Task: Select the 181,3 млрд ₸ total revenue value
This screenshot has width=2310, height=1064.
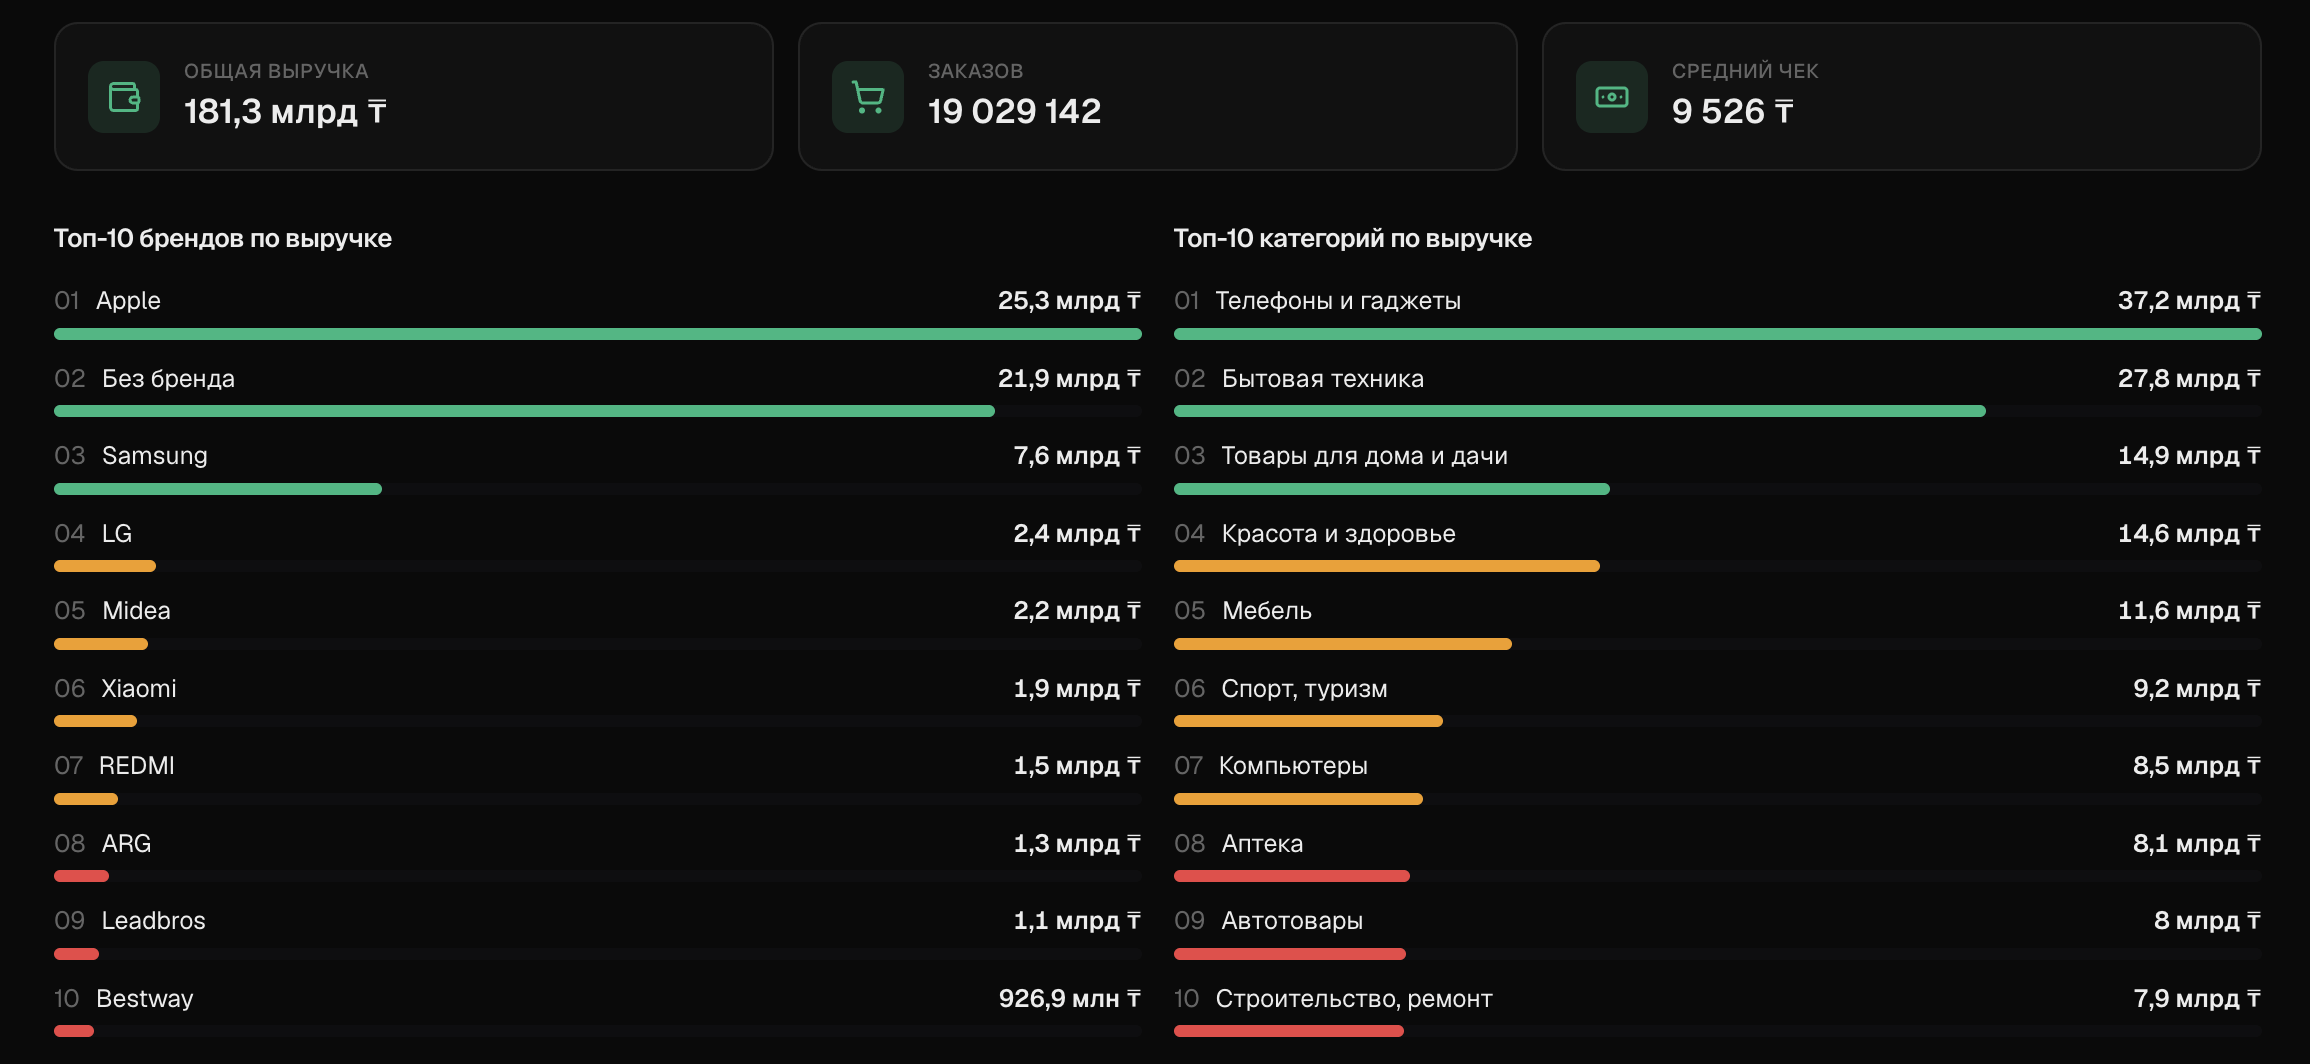Action: [285, 111]
